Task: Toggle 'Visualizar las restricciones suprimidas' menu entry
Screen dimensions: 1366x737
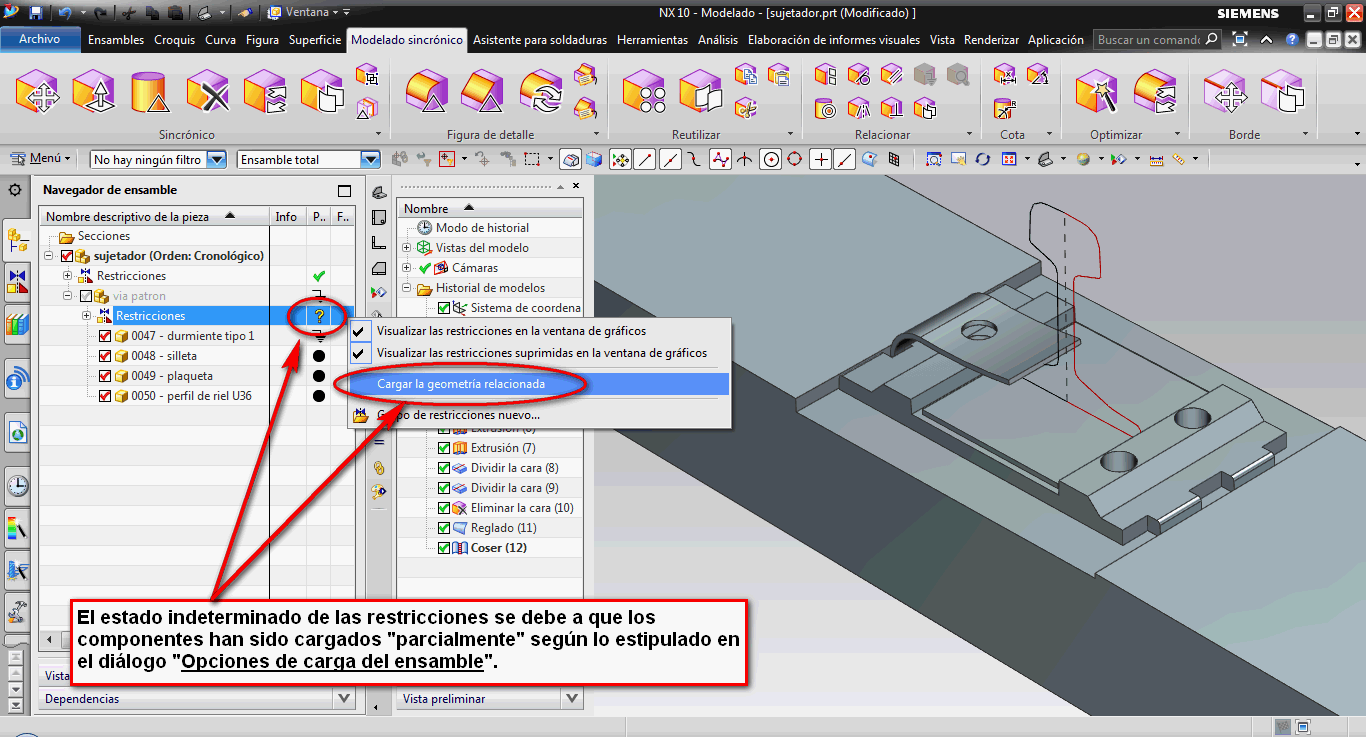Action: click(540, 353)
